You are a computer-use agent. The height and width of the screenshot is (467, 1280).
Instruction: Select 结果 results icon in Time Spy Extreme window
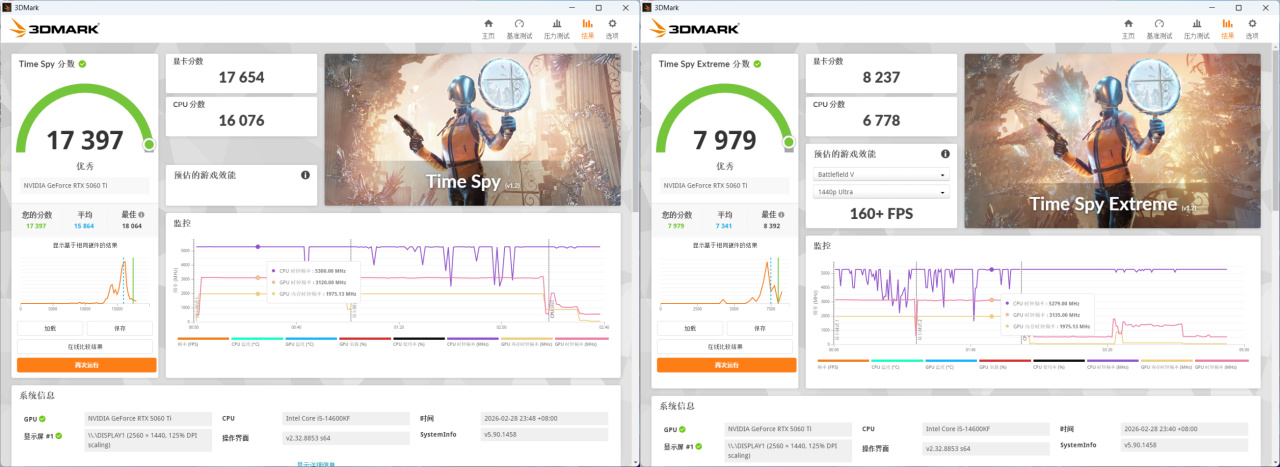(1227, 28)
